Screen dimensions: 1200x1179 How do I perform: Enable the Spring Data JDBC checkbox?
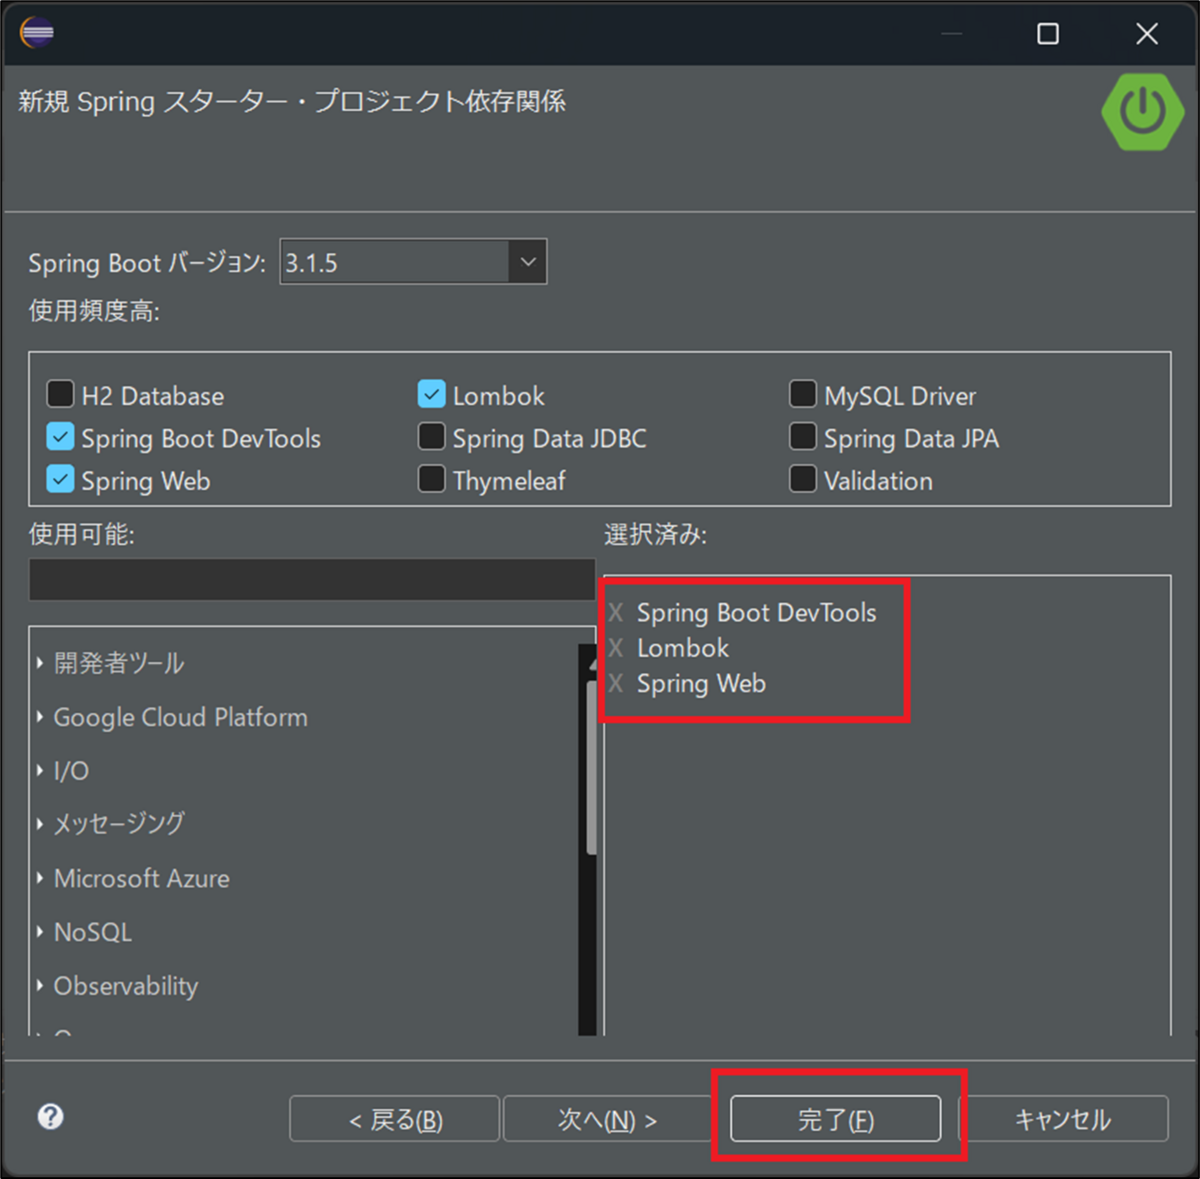431,437
